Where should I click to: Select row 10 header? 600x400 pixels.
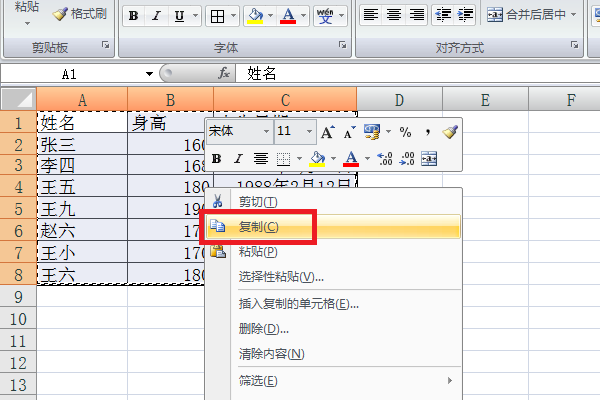click(18, 318)
